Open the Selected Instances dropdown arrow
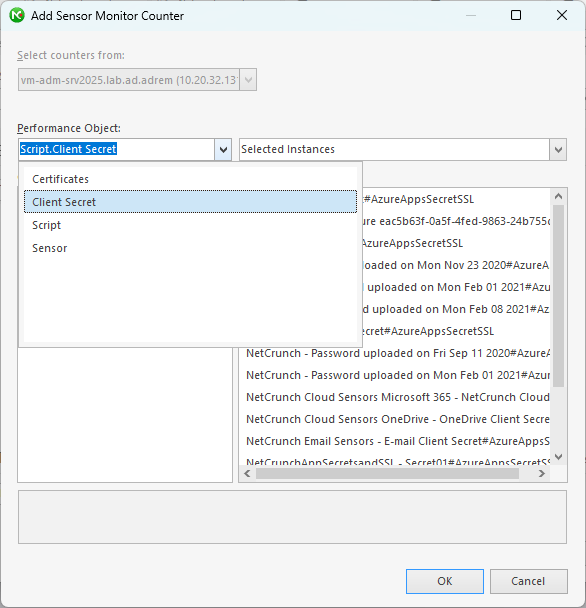Screen dimensions: 586x608 click(x=558, y=149)
